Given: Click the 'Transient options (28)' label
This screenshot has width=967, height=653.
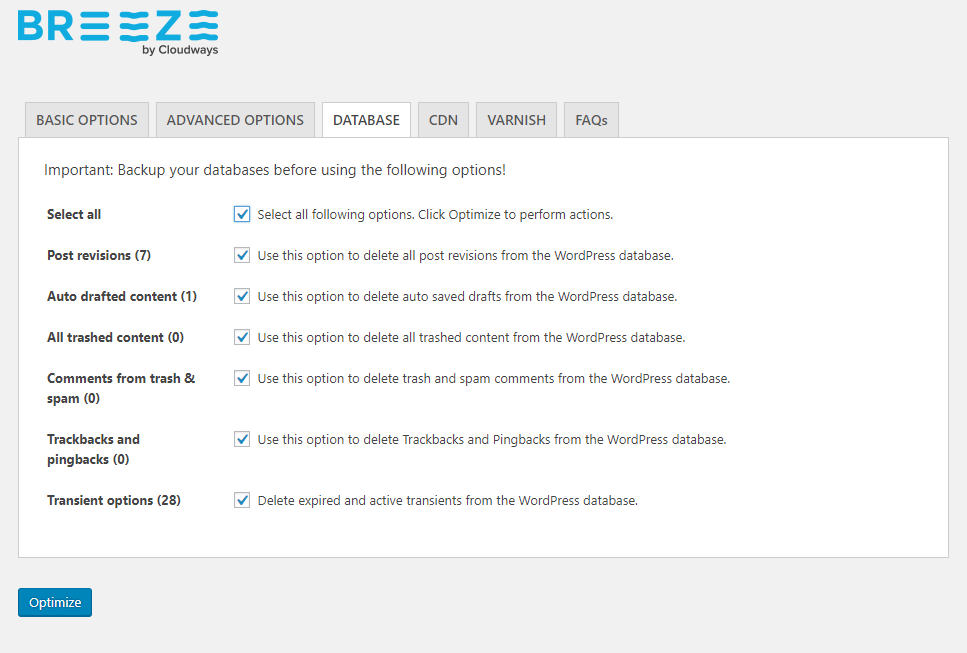Looking at the screenshot, I should [x=114, y=500].
